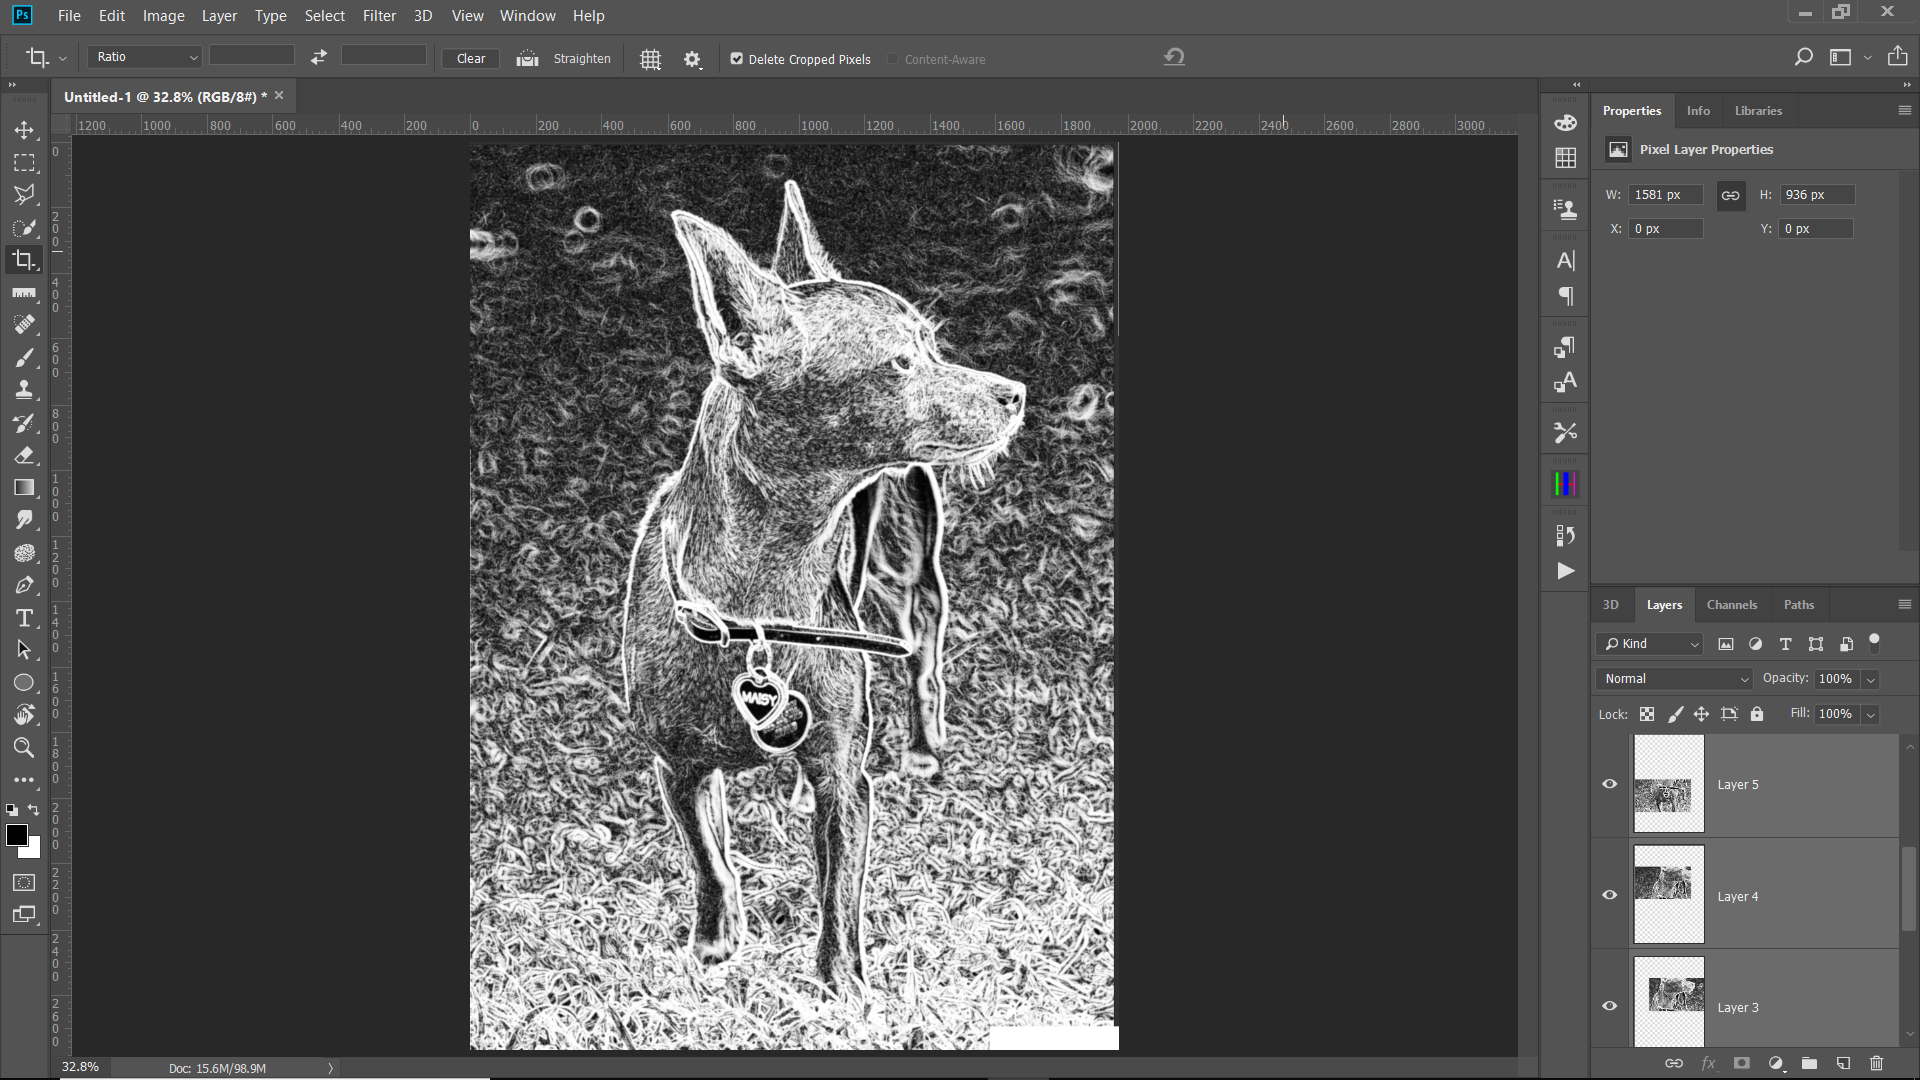Select the Zoom tool
The height and width of the screenshot is (1080, 1920).
click(x=24, y=747)
